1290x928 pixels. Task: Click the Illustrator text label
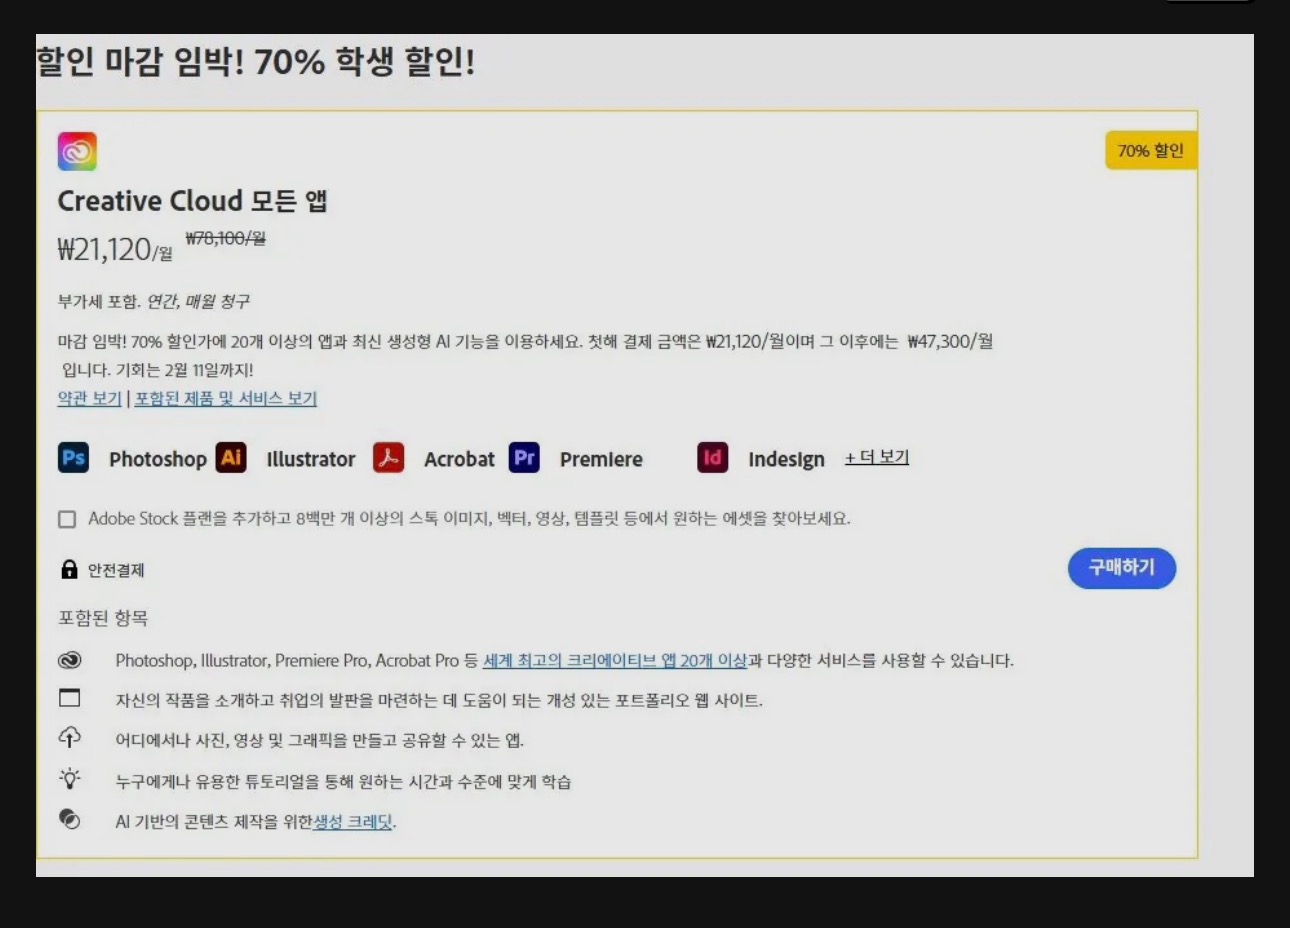[311, 459]
